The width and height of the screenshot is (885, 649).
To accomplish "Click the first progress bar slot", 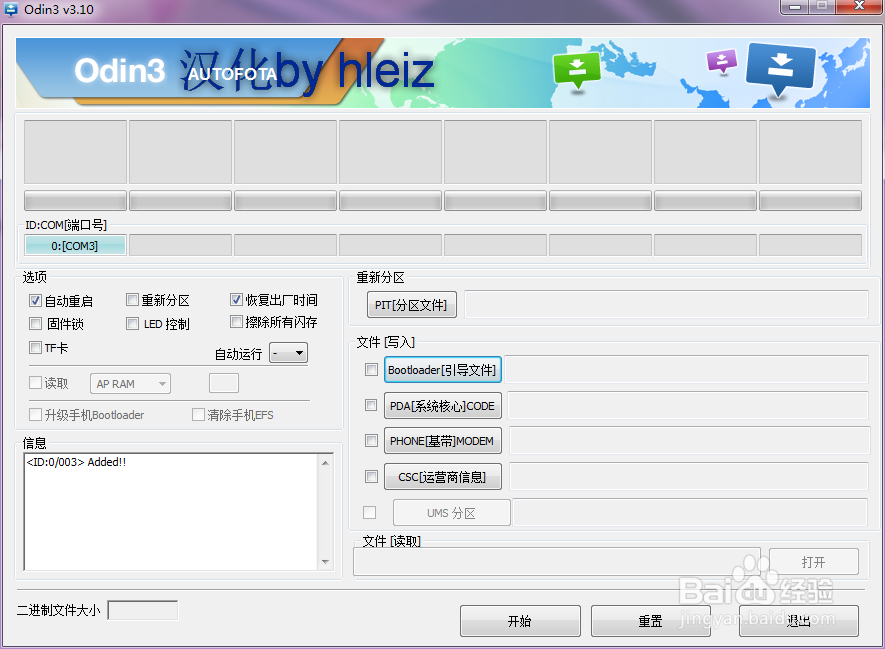I will (75, 200).
